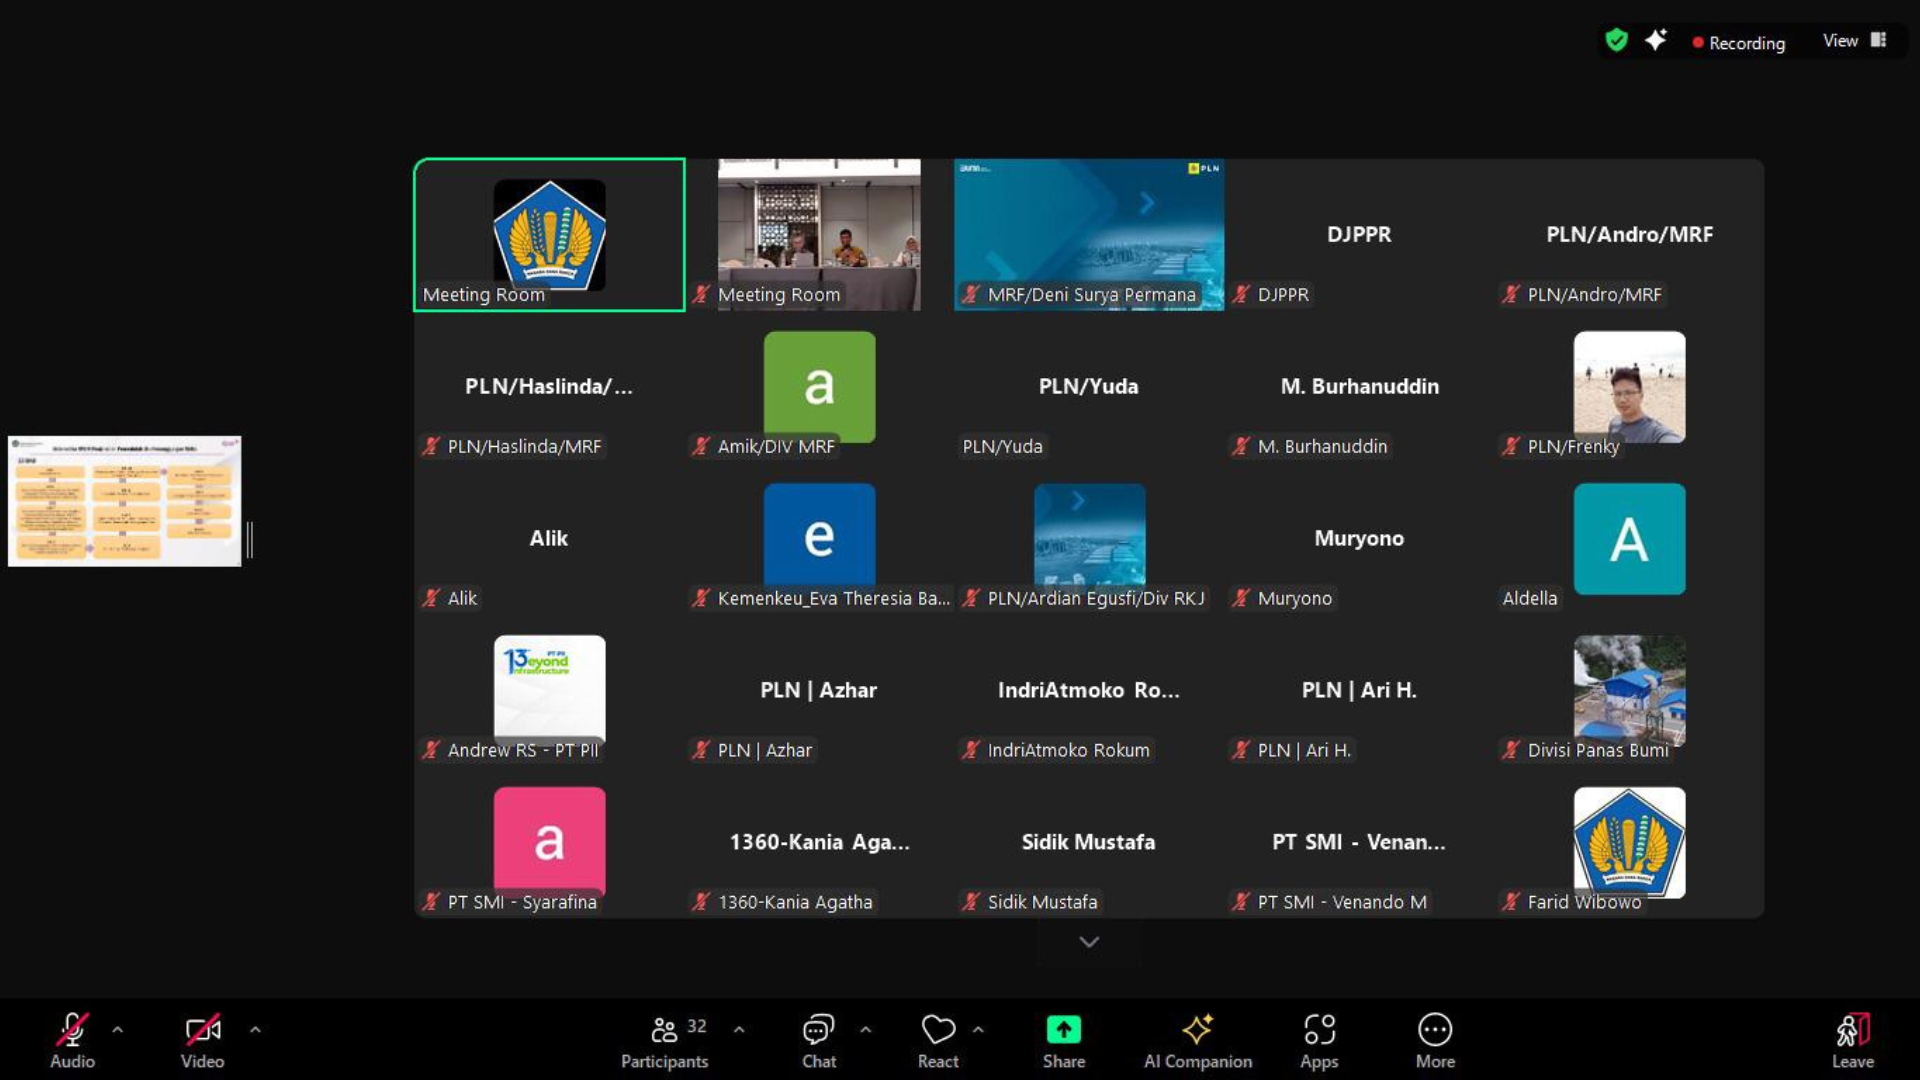The width and height of the screenshot is (1920, 1080).
Task: Click the AI sparkle icon near Recording
Action: 1656,40
